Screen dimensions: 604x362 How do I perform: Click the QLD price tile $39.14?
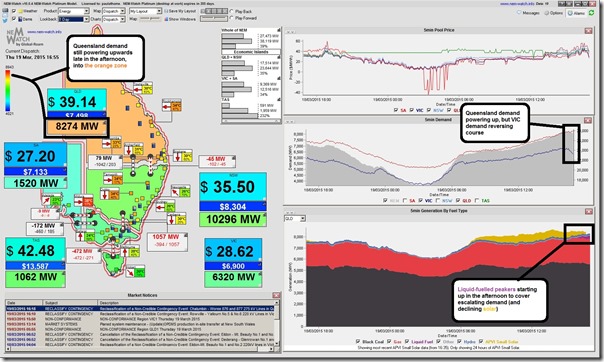click(77, 100)
